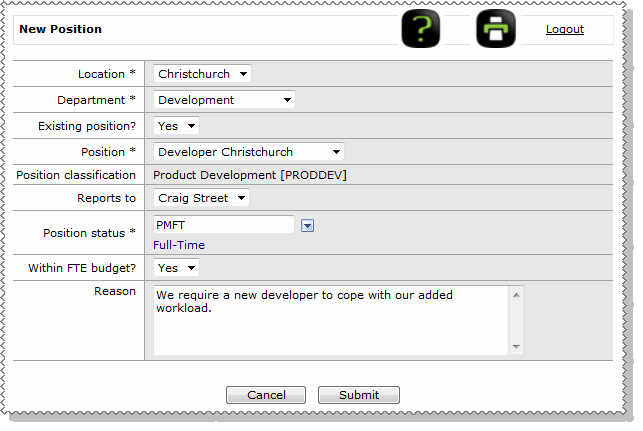Click the Within FTE budget? label
This screenshot has height=431, width=643.
pos(82,268)
